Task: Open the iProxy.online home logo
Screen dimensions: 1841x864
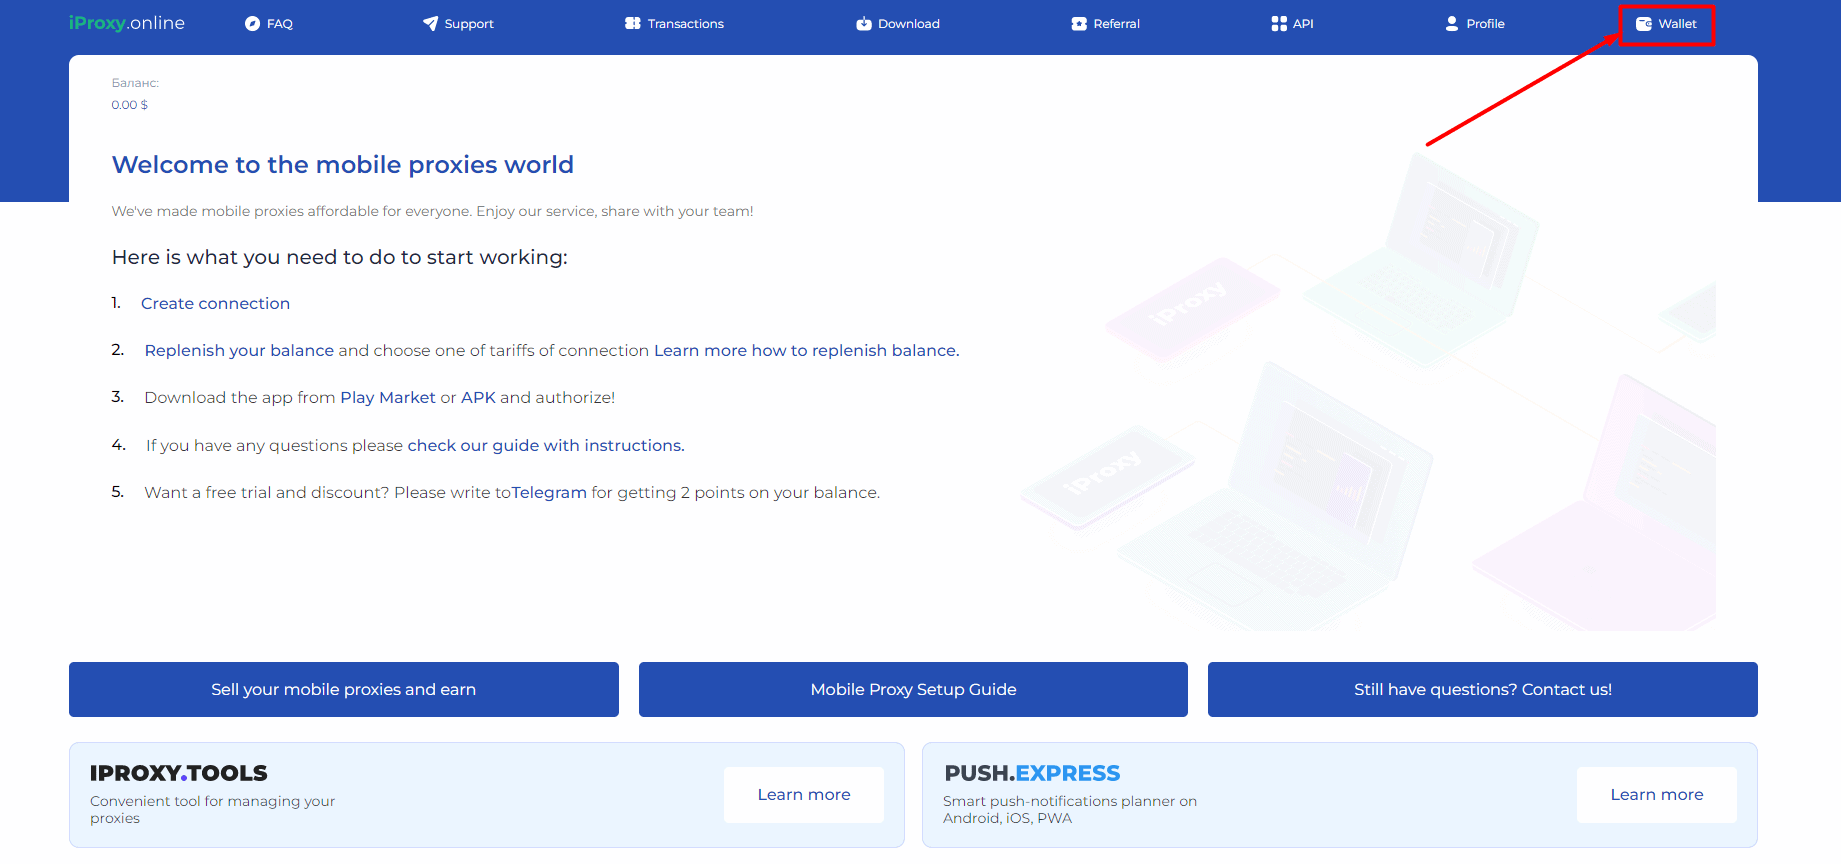Action: 127,23
